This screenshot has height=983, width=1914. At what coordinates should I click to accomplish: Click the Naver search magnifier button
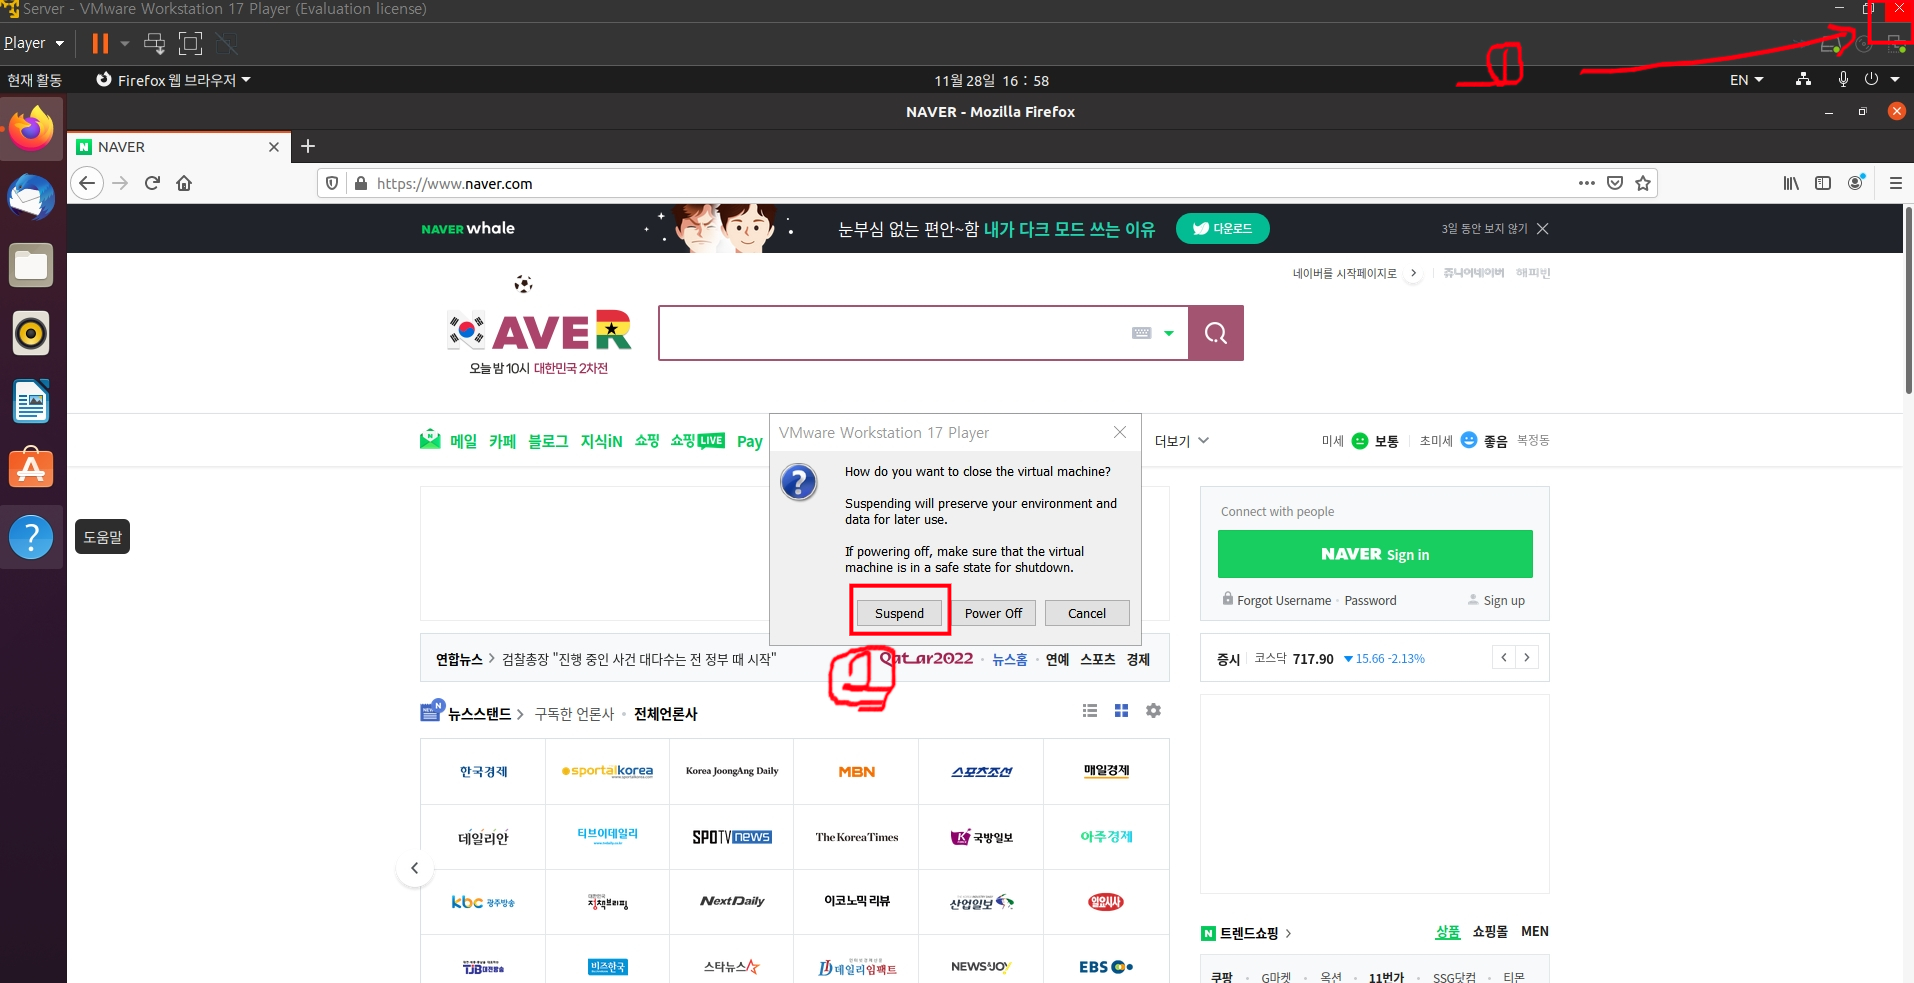(1216, 333)
